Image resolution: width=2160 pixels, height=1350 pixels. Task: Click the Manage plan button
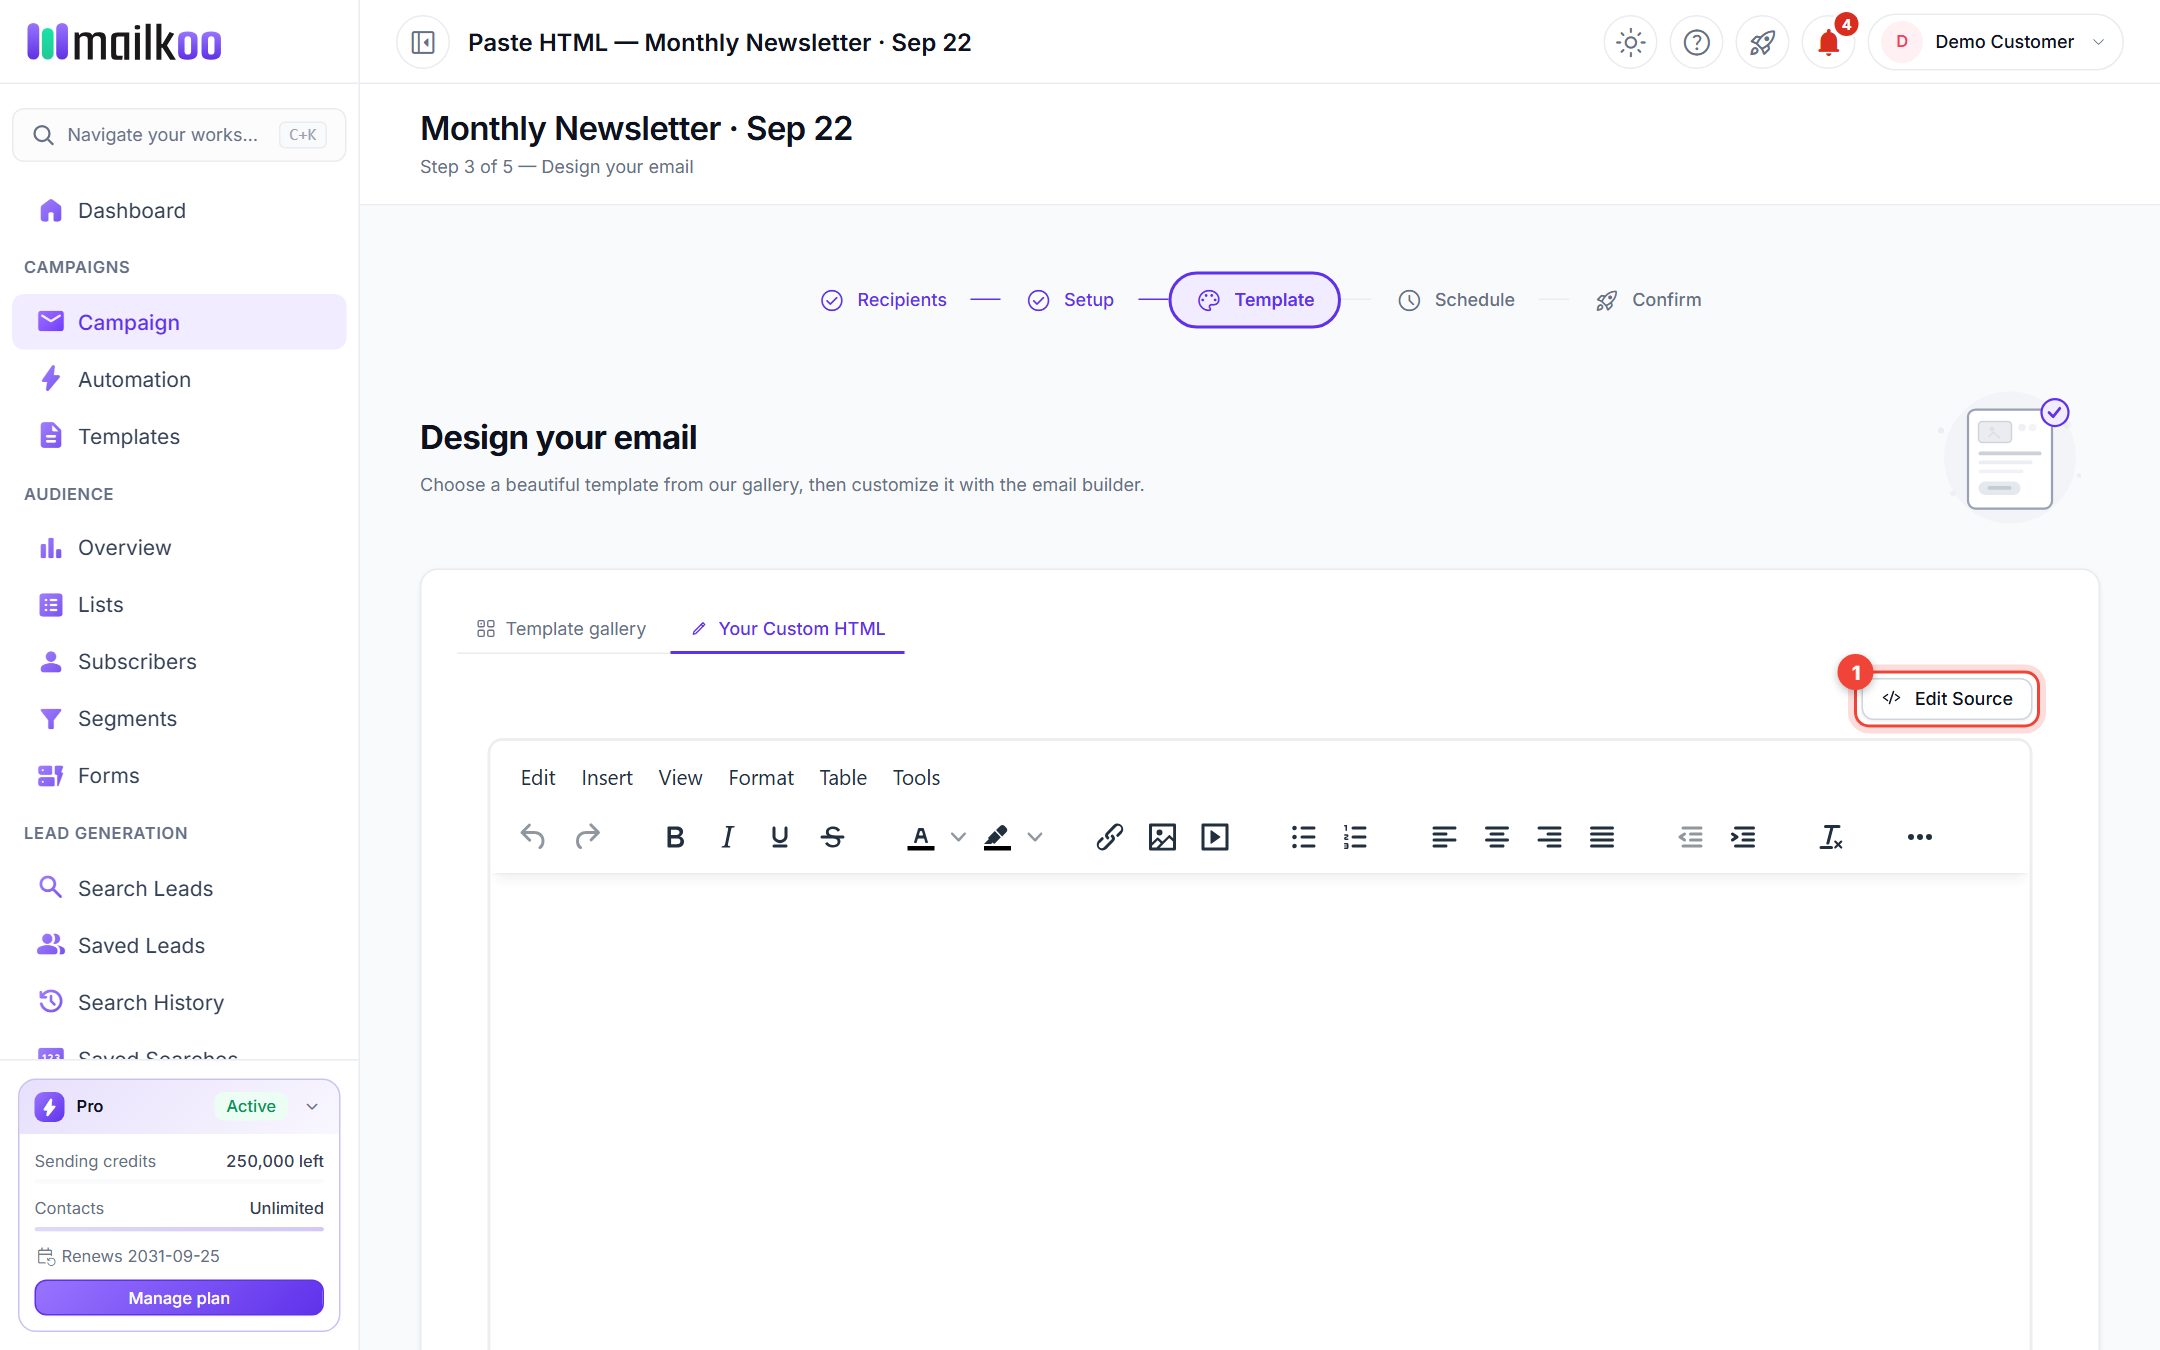179,1297
